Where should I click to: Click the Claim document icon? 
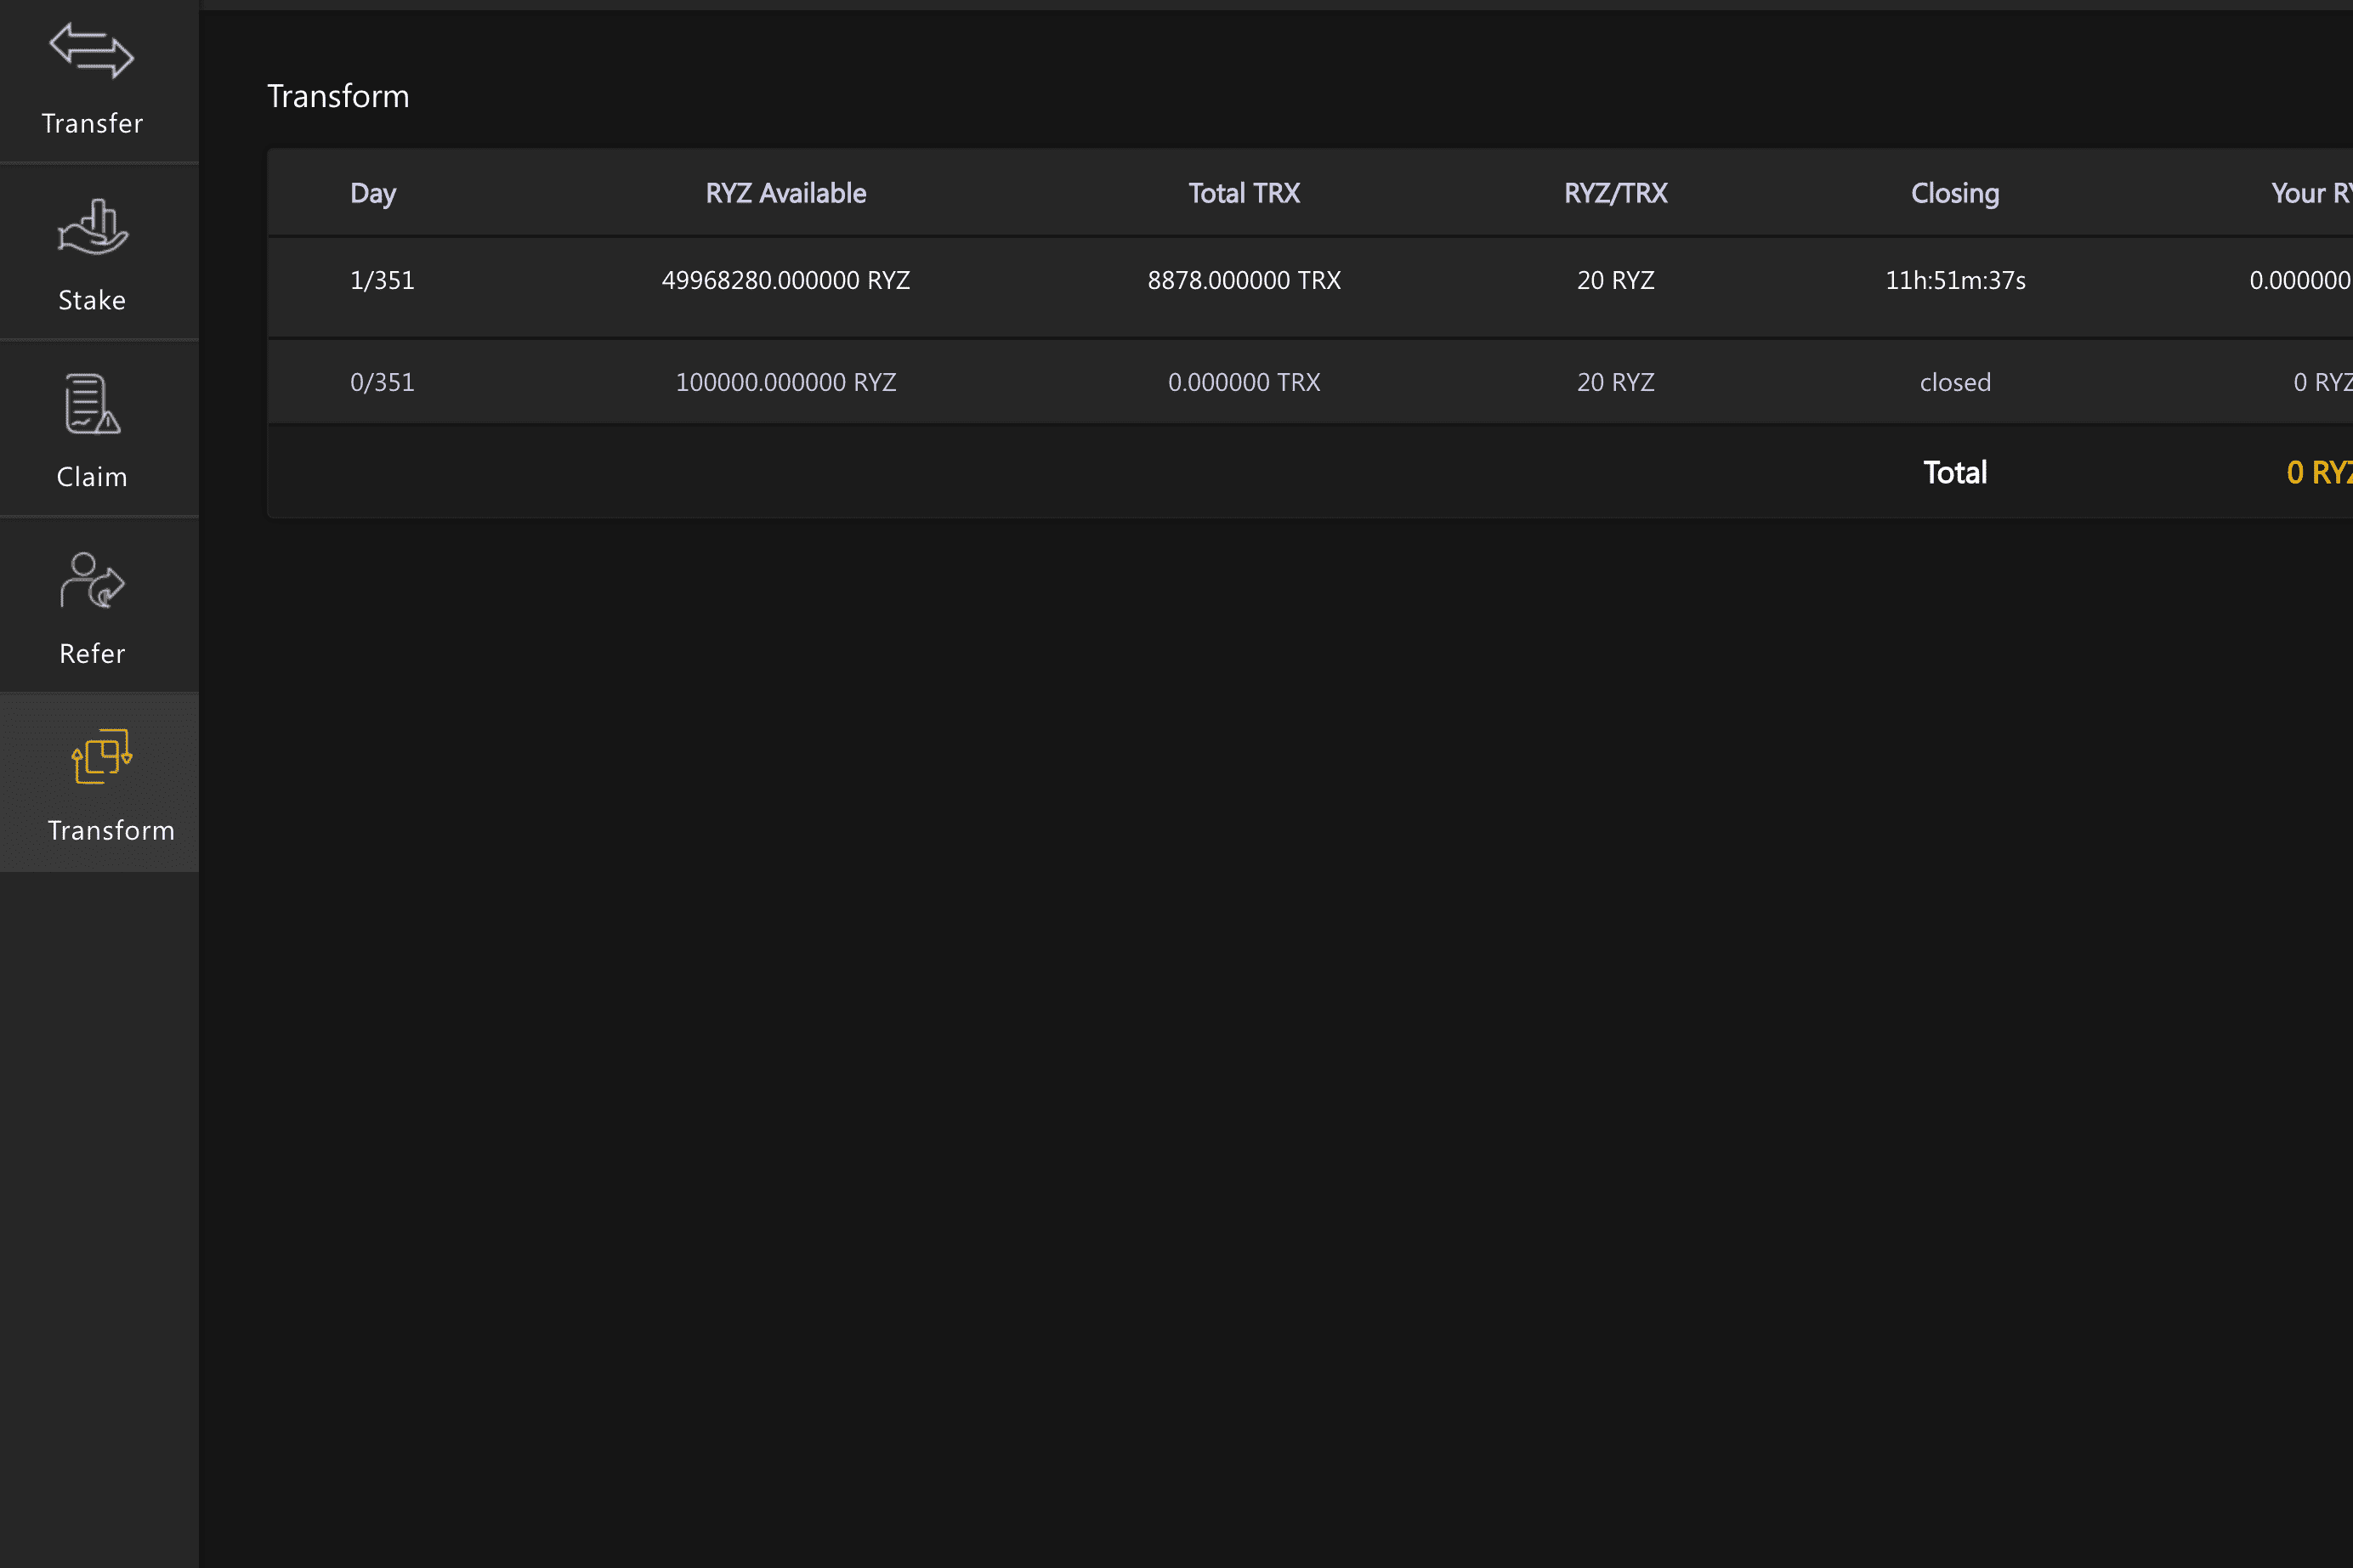(92, 404)
